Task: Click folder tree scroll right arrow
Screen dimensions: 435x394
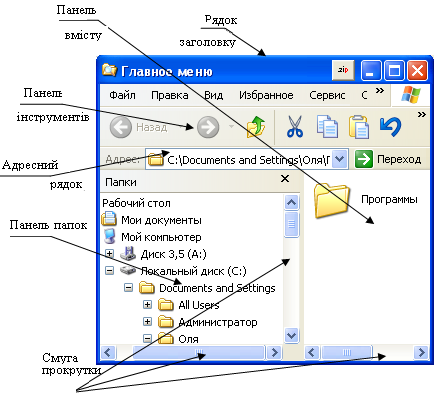Action: pos(274,352)
